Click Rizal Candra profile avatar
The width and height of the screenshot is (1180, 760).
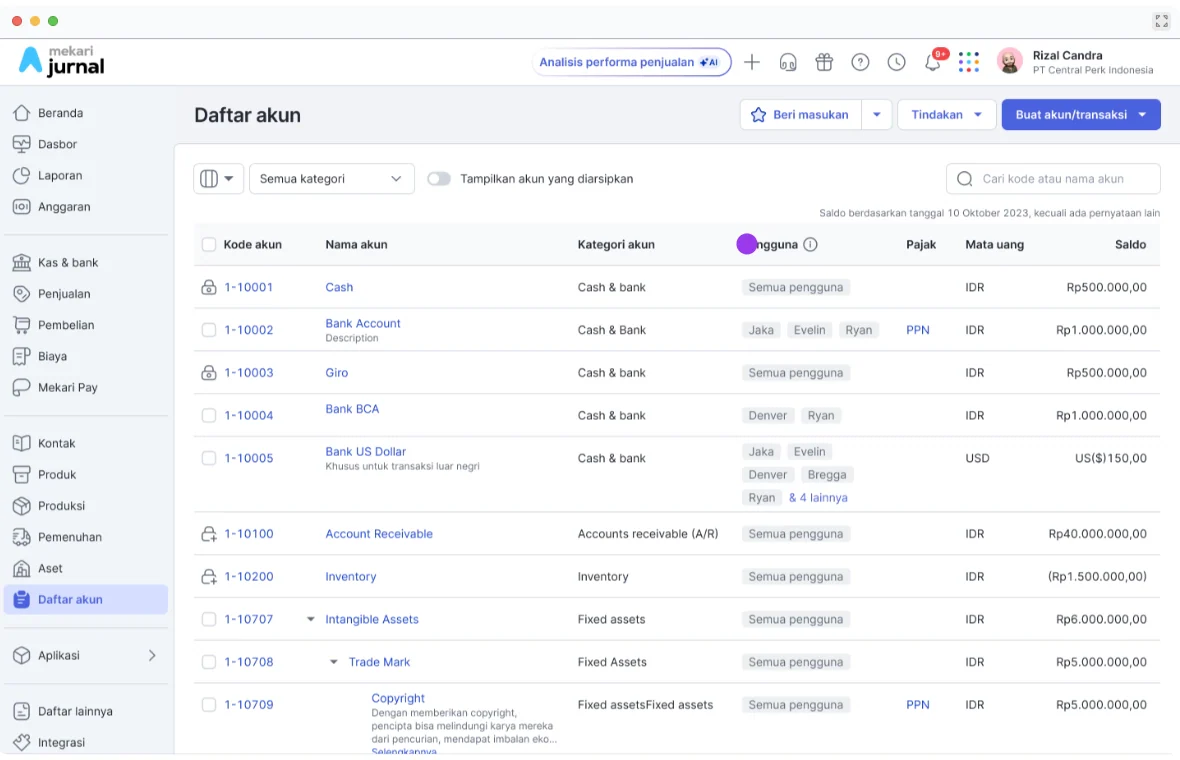coord(1009,61)
